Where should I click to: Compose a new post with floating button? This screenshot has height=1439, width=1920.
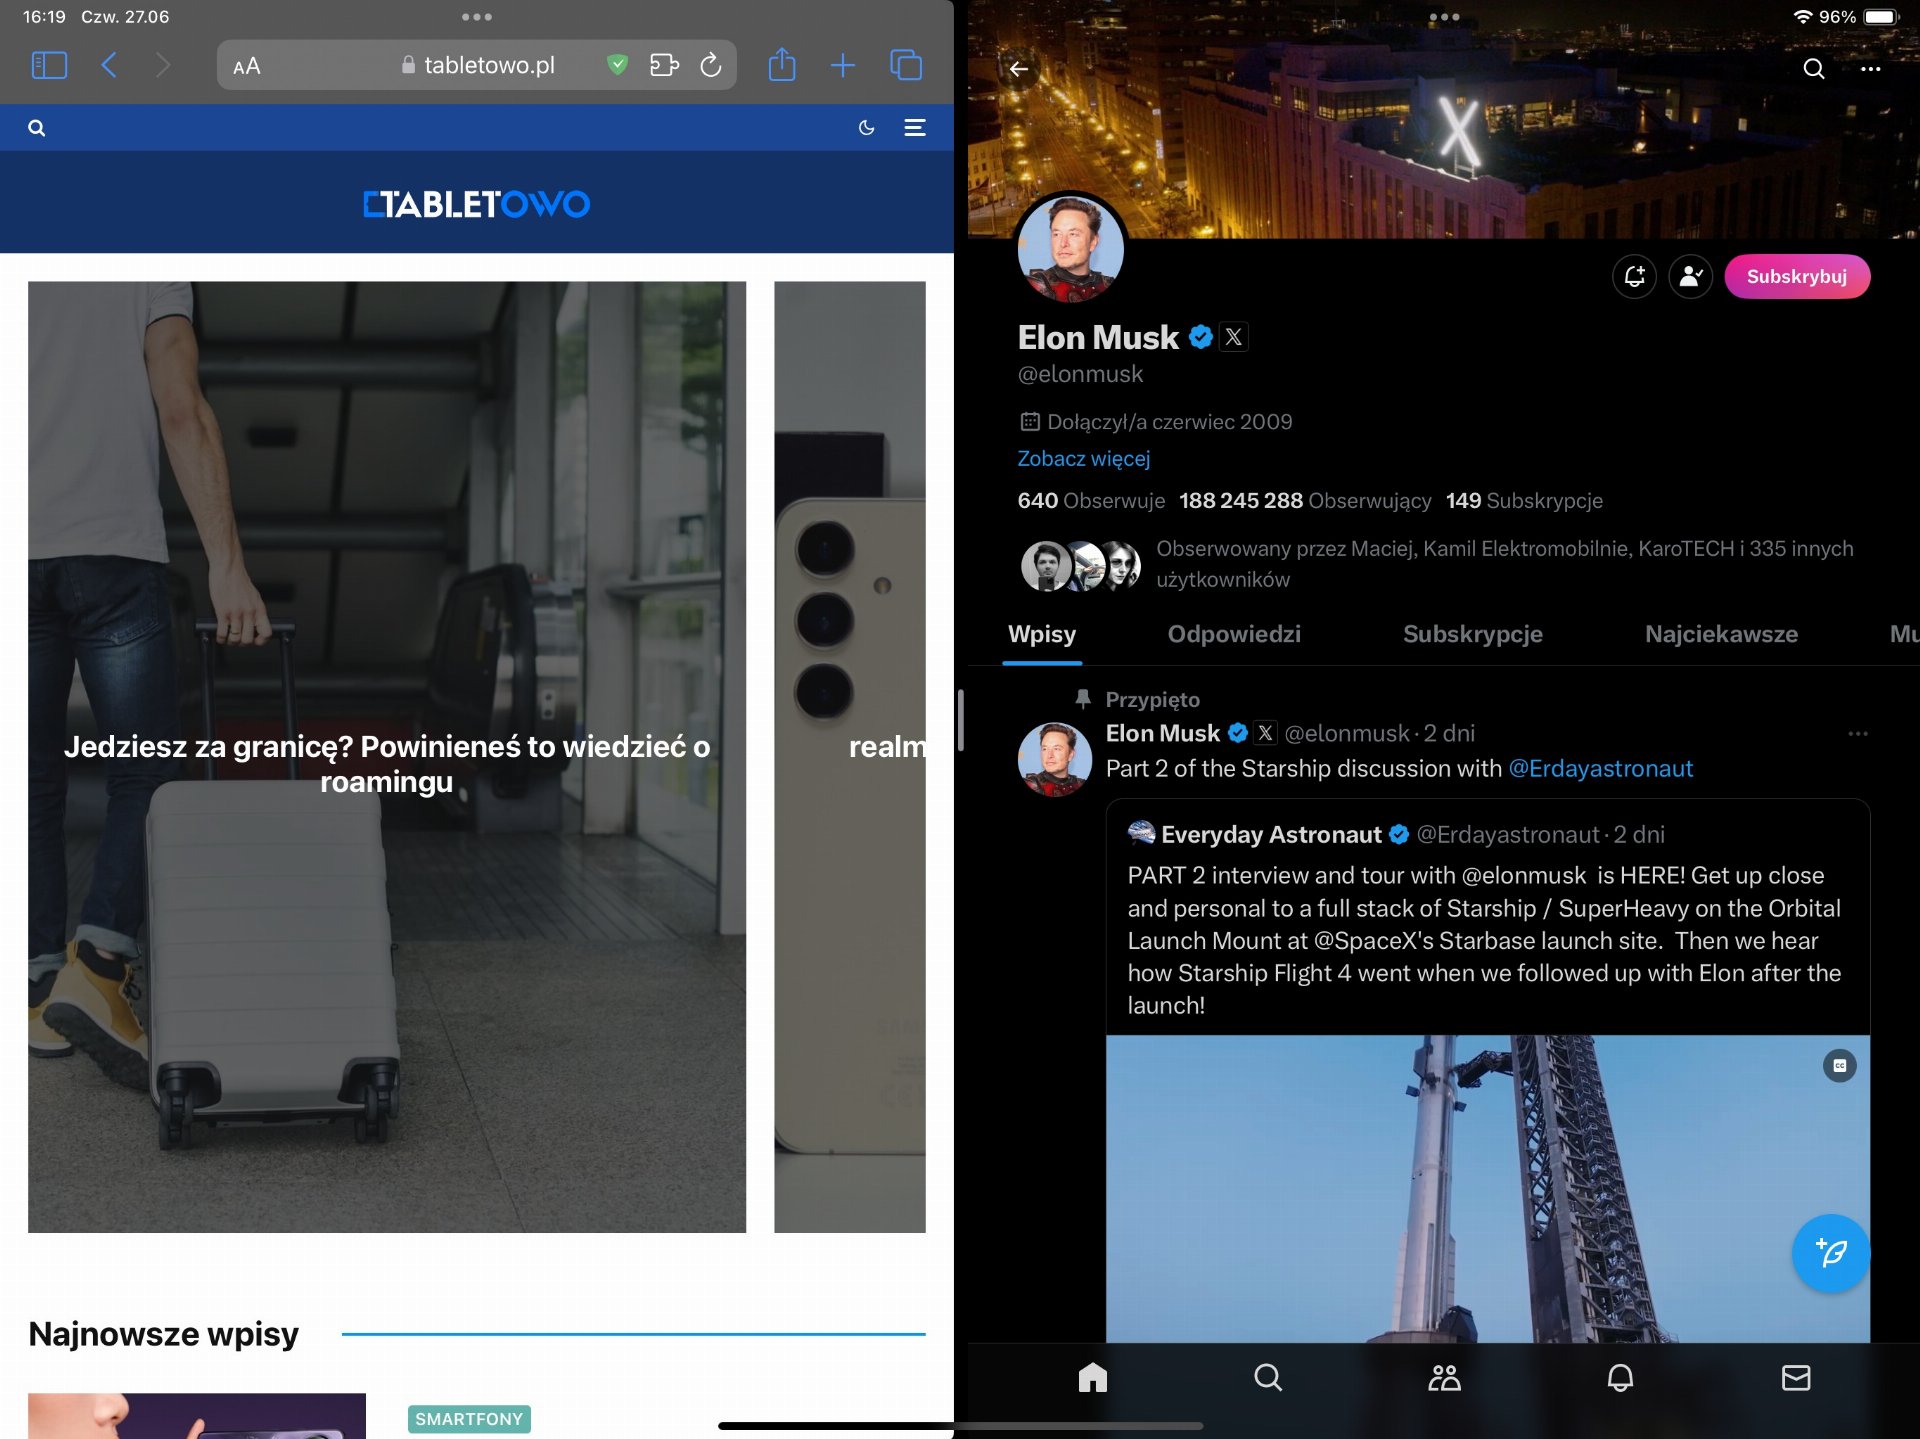click(1830, 1252)
